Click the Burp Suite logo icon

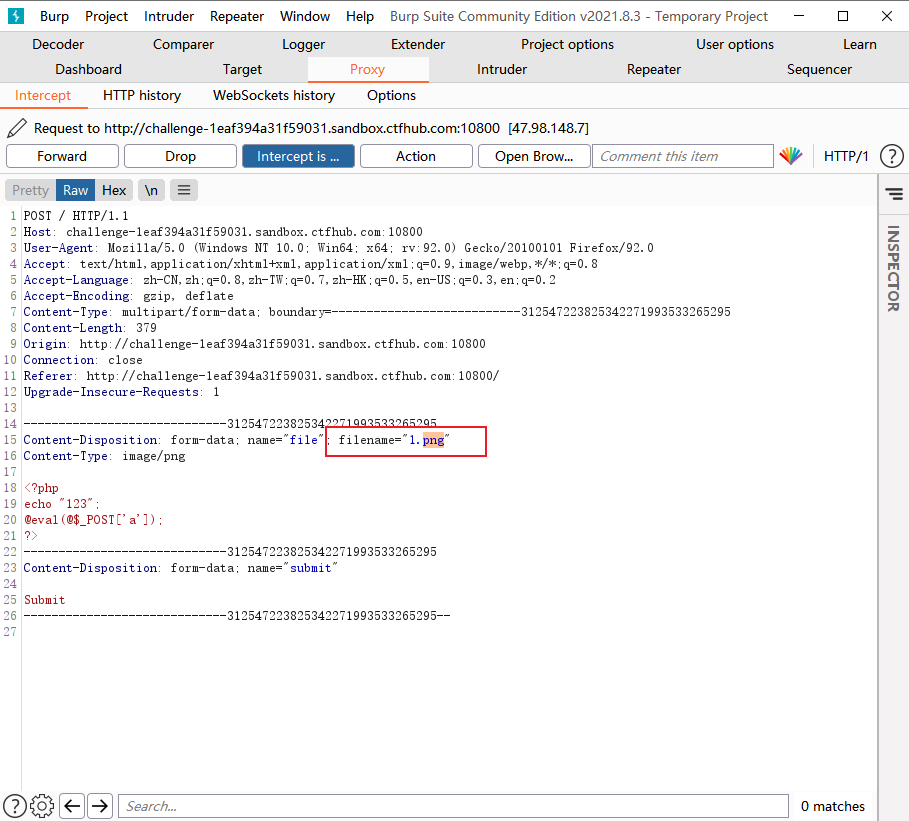point(16,16)
